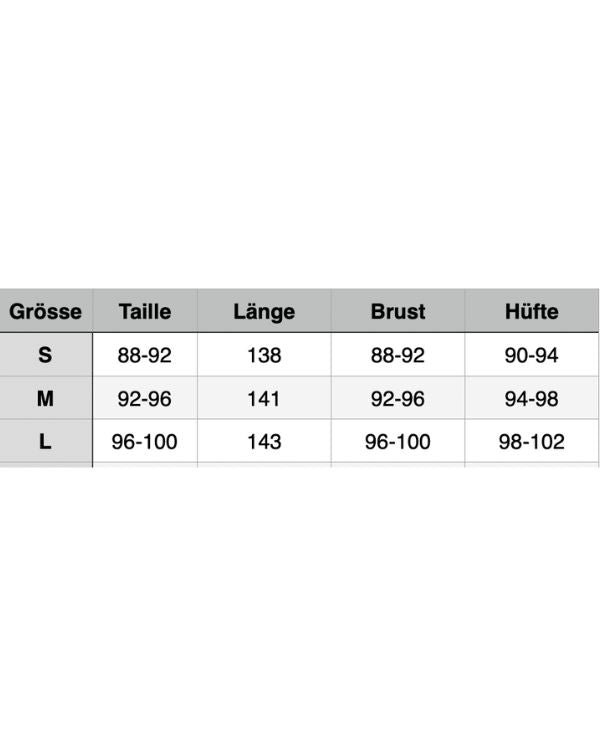Click the size M row label

coord(46,399)
